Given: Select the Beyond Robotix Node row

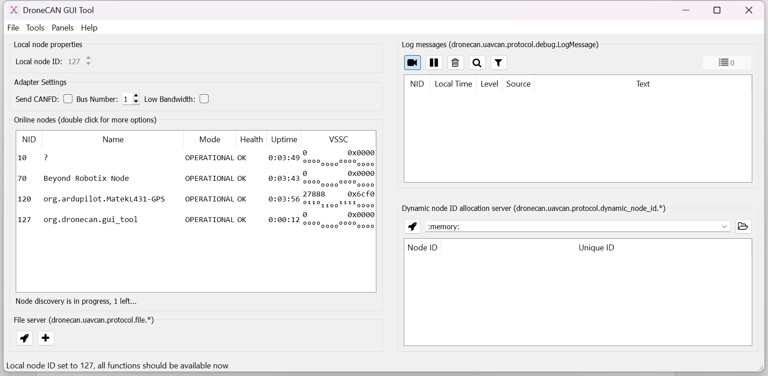Looking at the screenshot, I should point(196,179).
